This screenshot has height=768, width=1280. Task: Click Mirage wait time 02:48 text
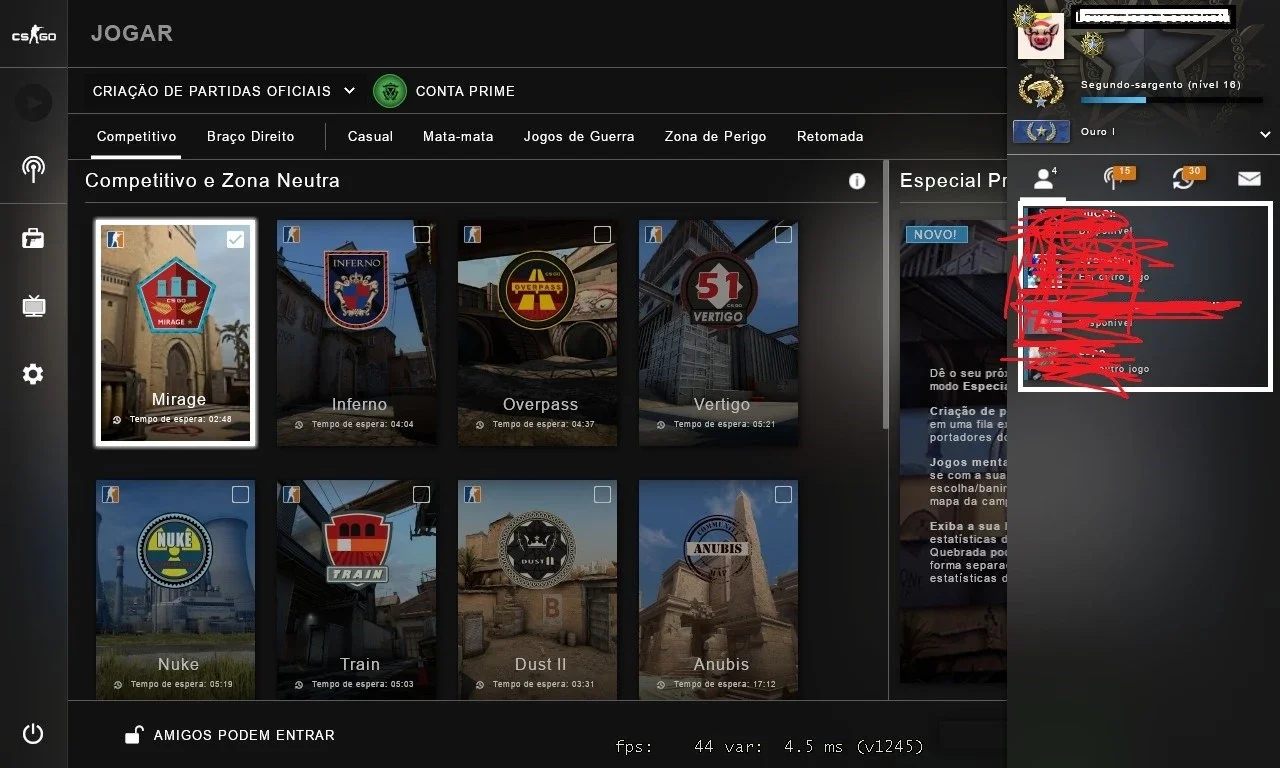(x=180, y=419)
